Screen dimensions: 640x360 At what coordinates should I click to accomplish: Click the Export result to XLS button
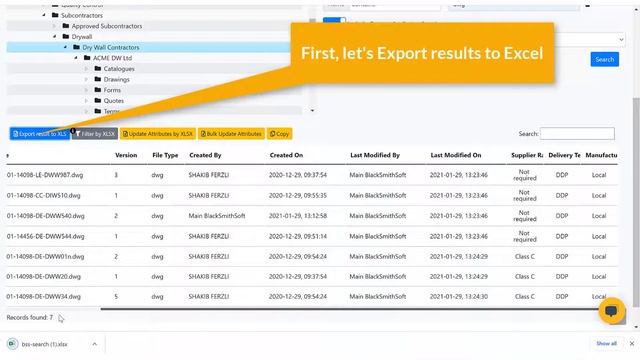(40, 134)
